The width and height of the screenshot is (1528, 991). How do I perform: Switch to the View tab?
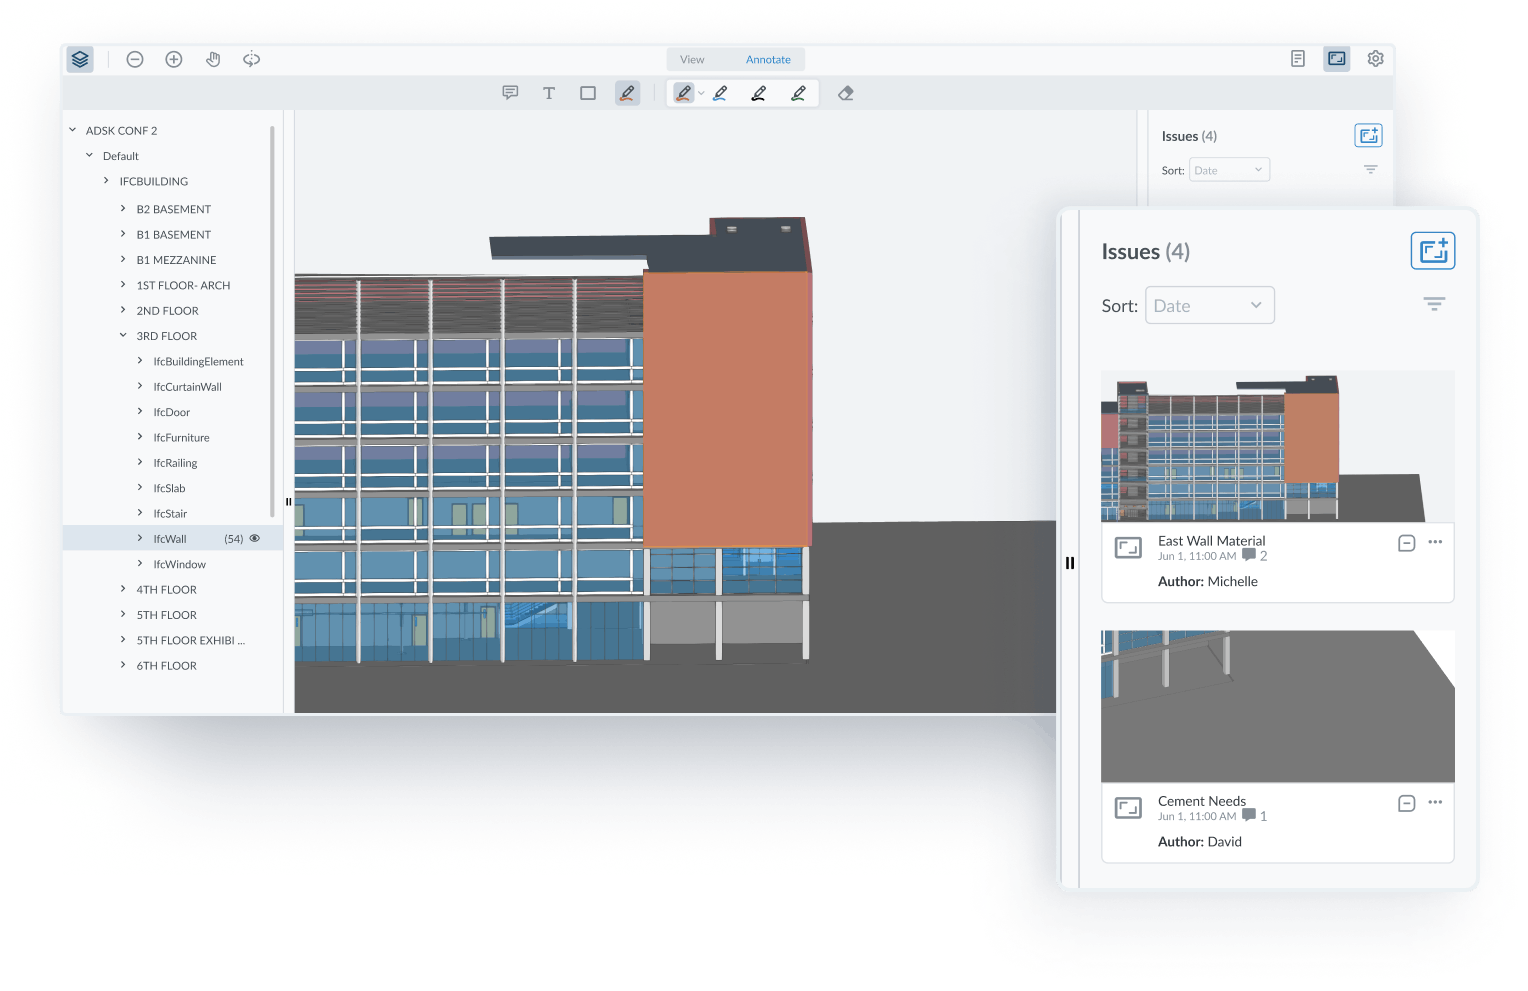692,59
